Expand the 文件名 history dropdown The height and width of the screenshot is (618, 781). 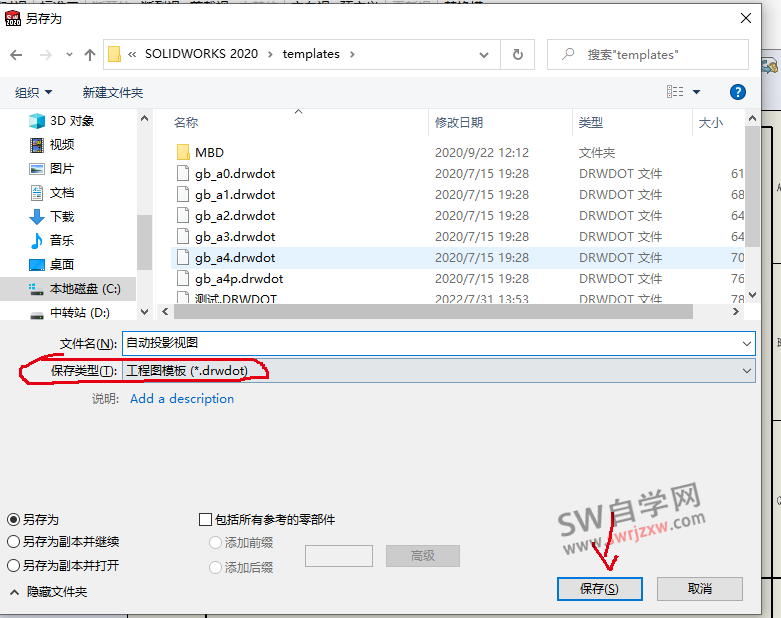pyautogui.click(x=747, y=343)
